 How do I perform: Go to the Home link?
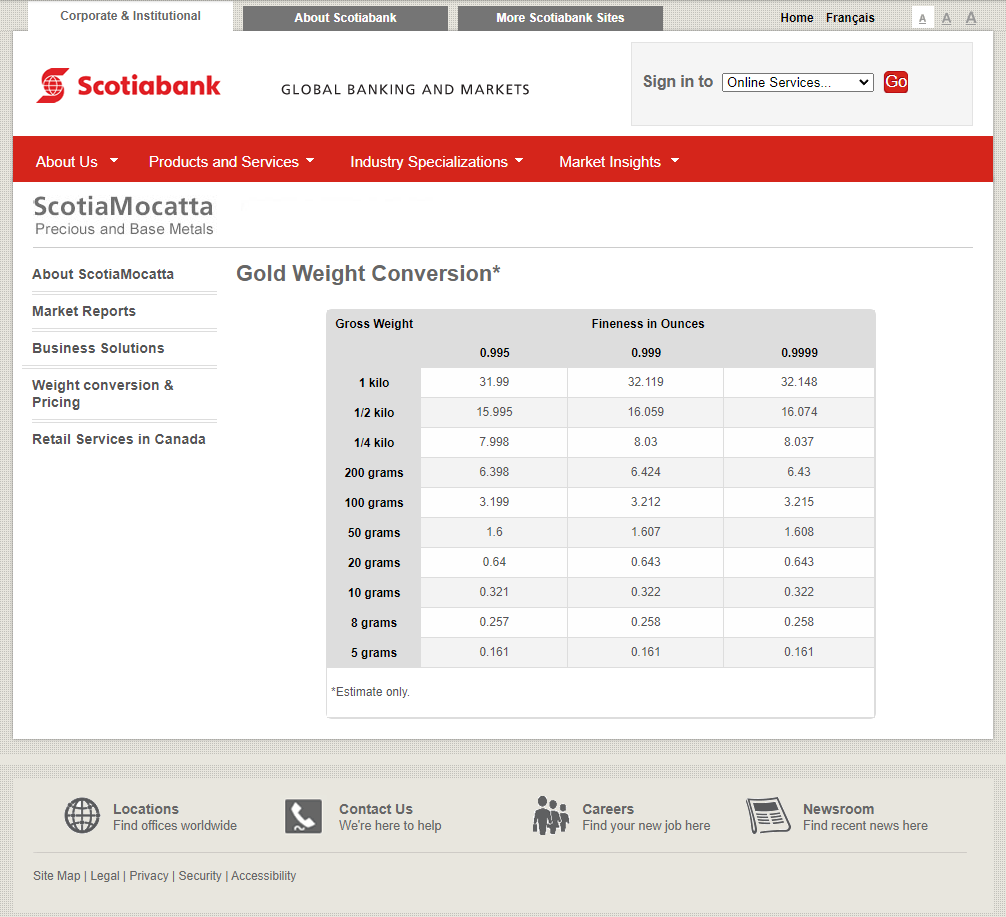tap(797, 18)
